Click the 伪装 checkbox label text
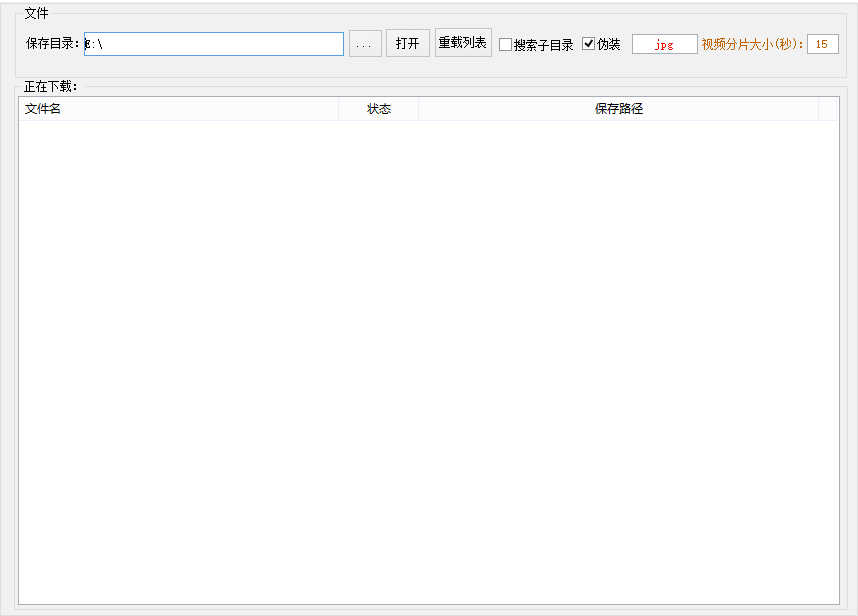This screenshot has width=858, height=616. coord(609,45)
